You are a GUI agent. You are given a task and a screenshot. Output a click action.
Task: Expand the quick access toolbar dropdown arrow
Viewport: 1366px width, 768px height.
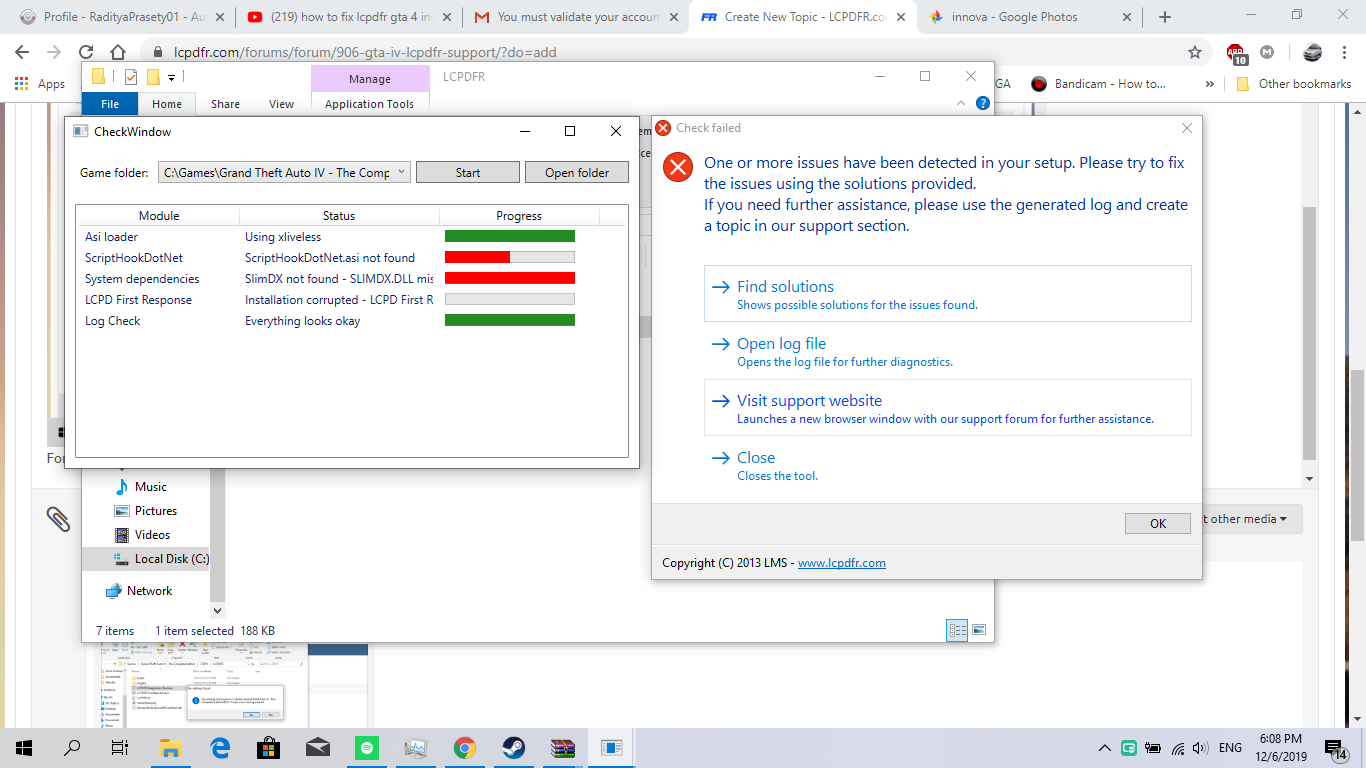pos(171,78)
